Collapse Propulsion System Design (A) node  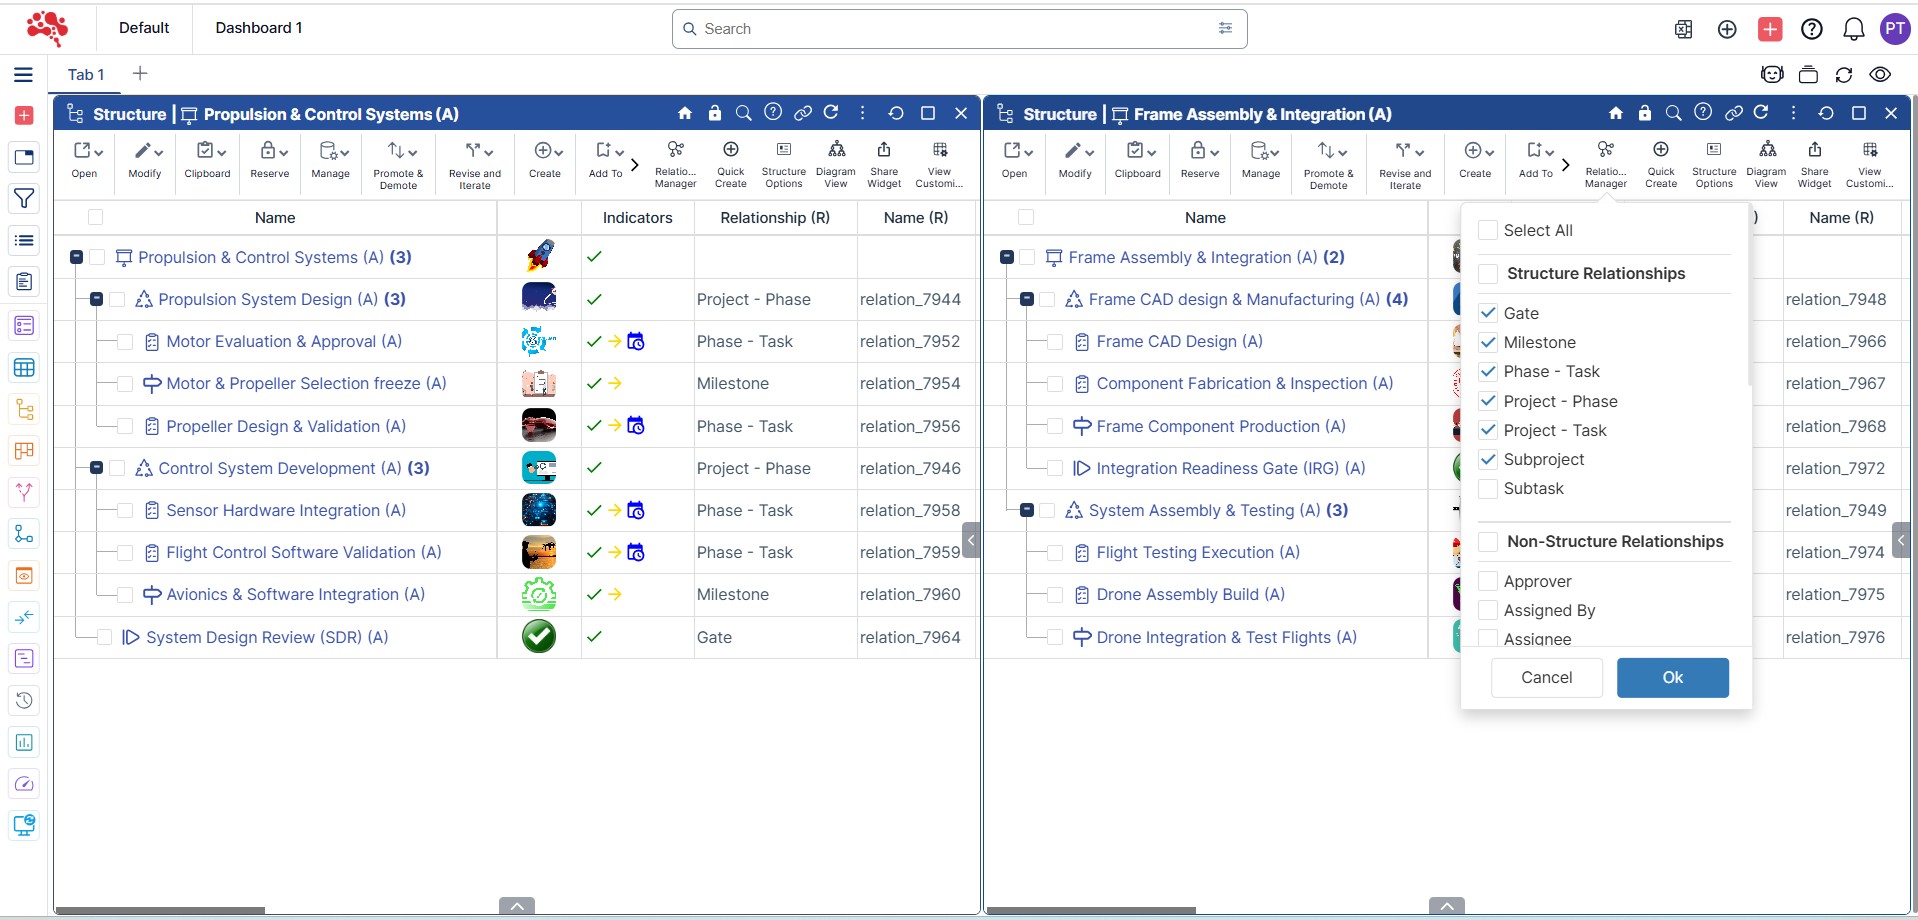click(x=97, y=300)
